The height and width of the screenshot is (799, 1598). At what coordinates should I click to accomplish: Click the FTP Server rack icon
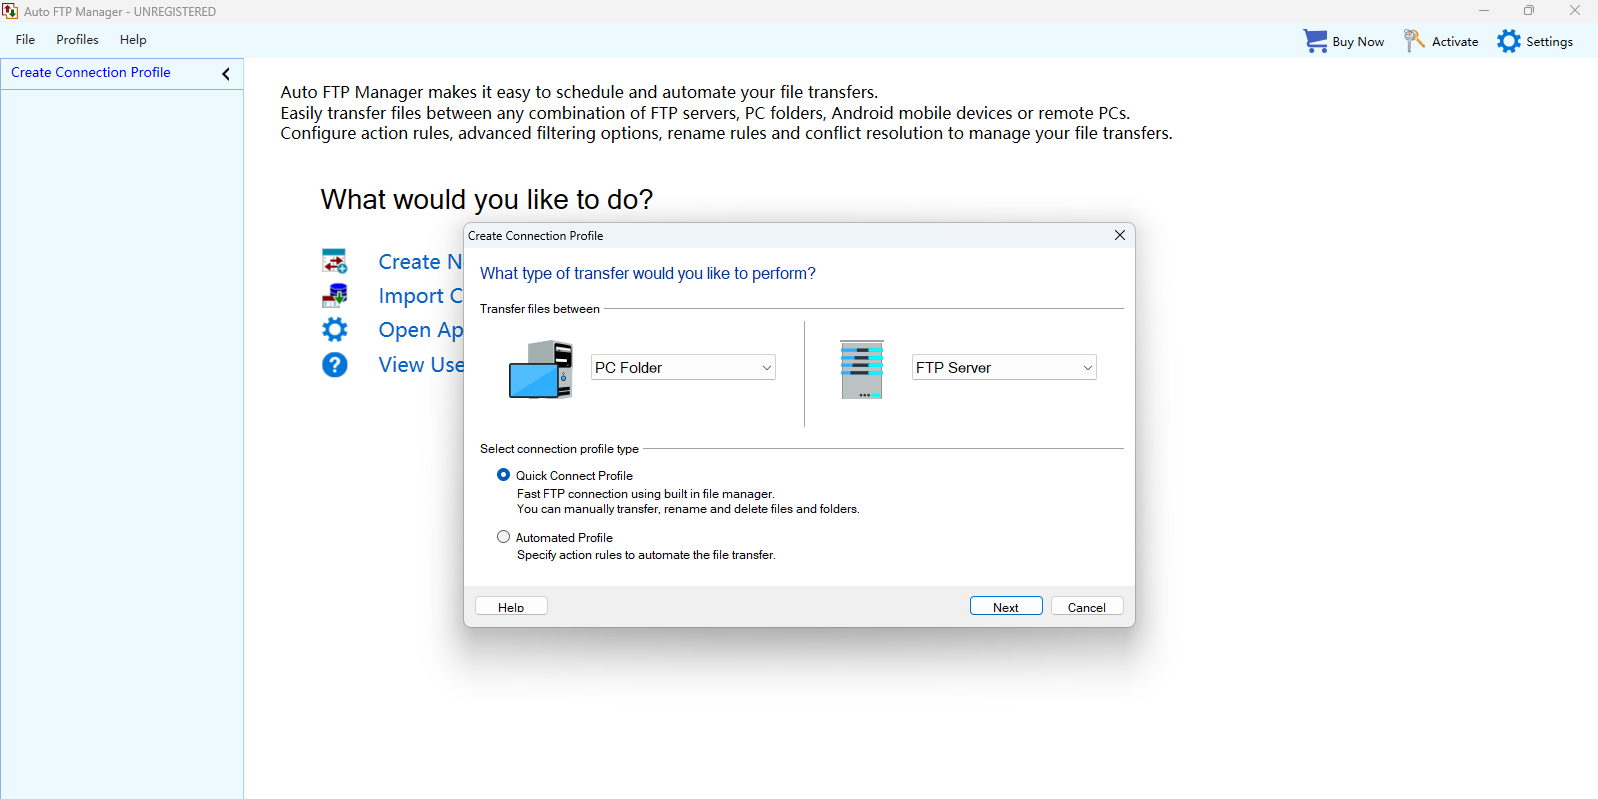[x=862, y=369]
